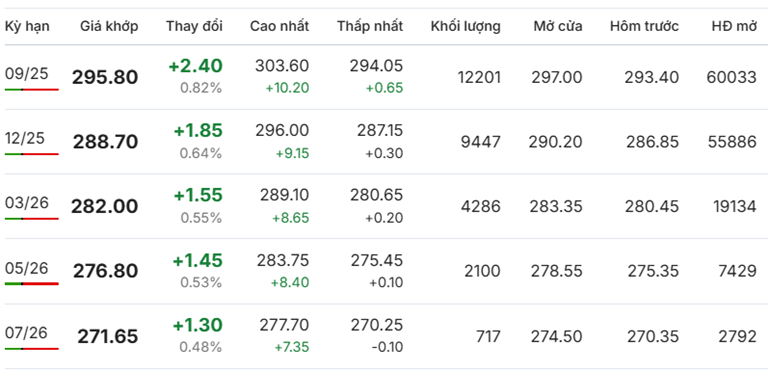The image size is (770, 371).
Task: Click volume value 4286
Action: tap(481, 206)
